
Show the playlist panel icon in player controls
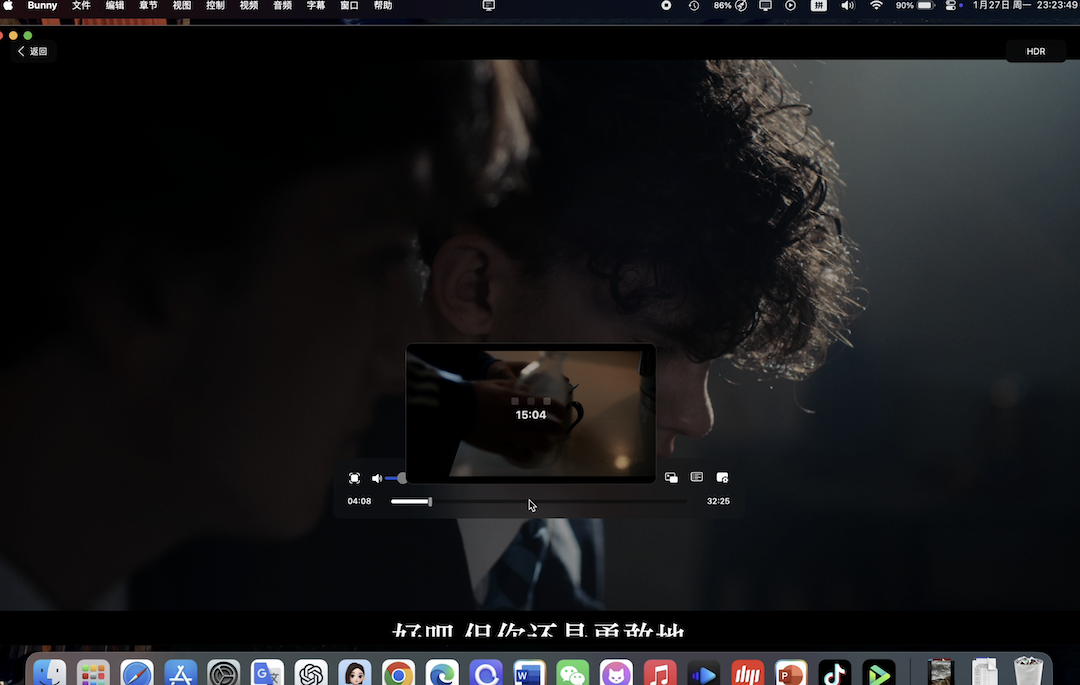click(x=696, y=477)
